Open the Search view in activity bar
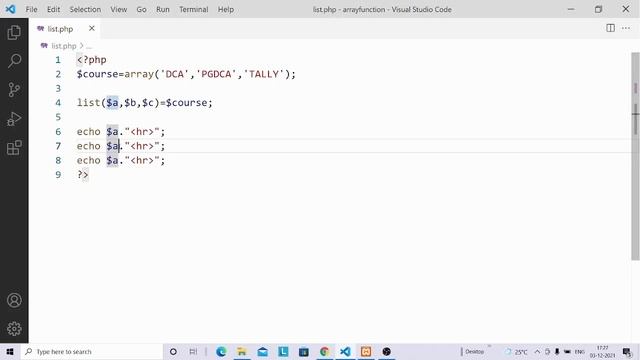This screenshot has height=360, width=640. coord(14,61)
